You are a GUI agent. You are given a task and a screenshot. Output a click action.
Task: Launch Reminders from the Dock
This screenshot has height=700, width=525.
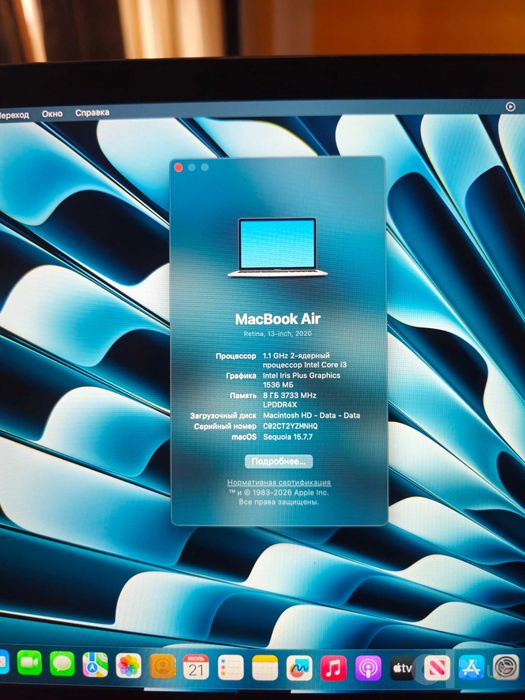[x=231, y=667]
